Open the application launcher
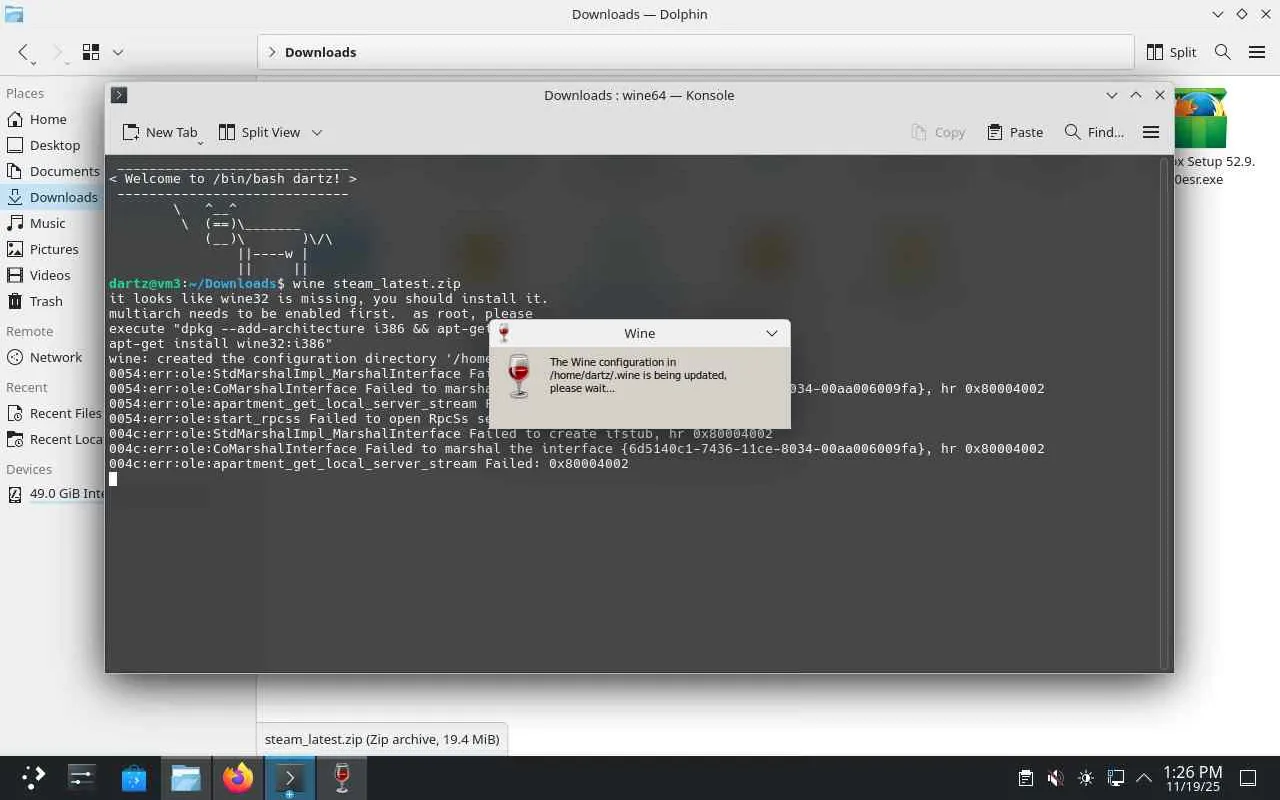The height and width of the screenshot is (800, 1280). pos(33,778)
